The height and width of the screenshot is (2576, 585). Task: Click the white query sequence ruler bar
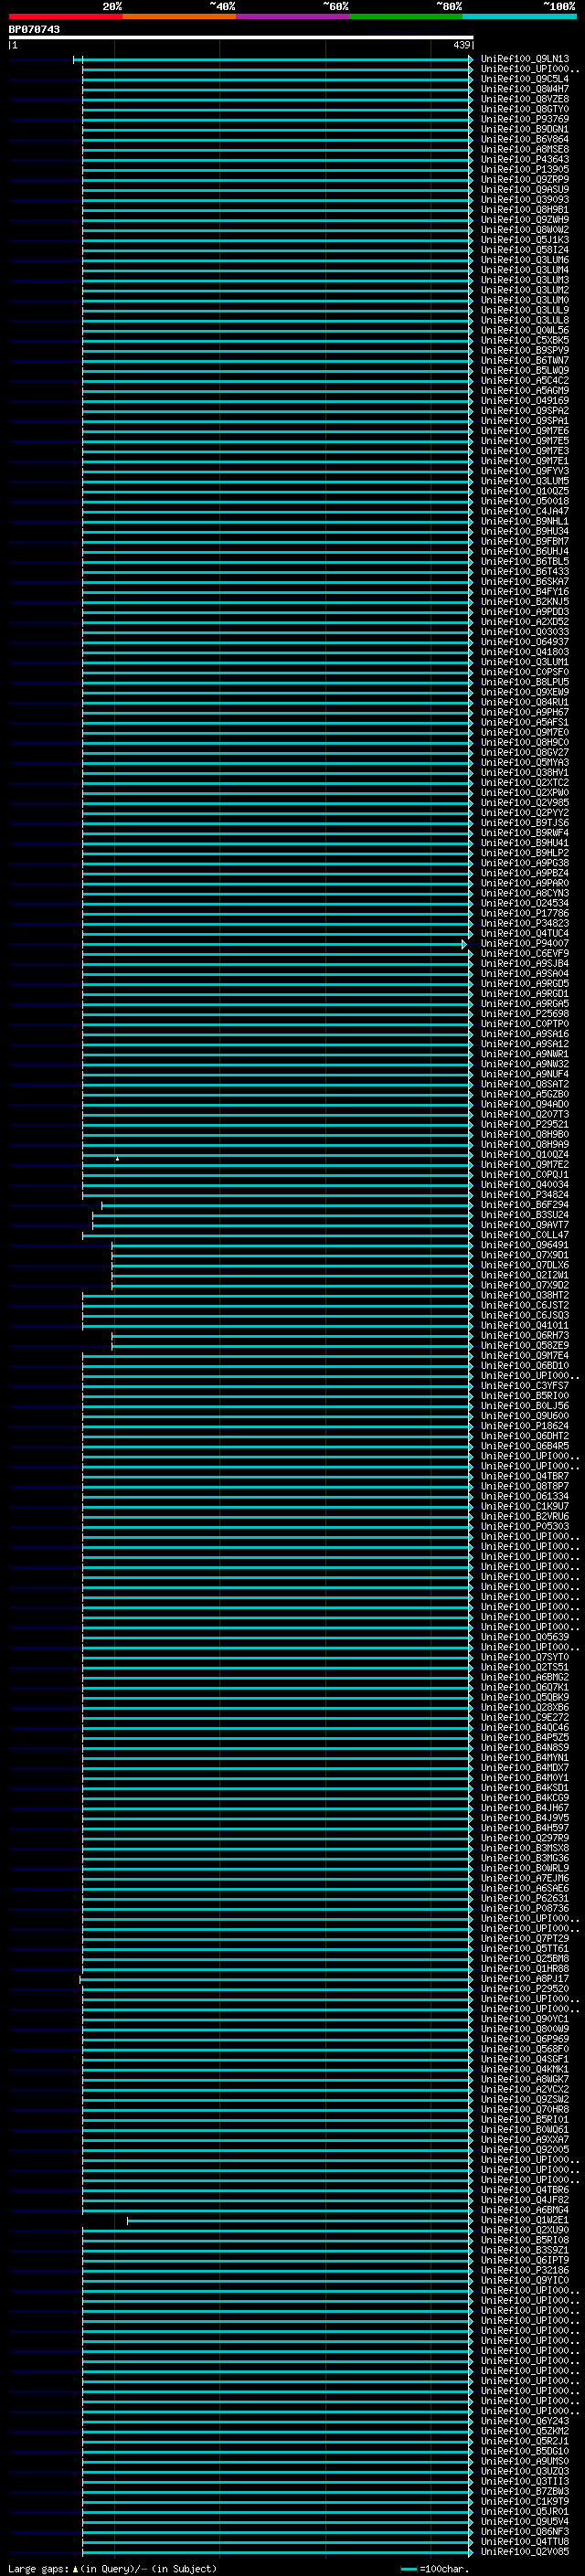(241, 37)
